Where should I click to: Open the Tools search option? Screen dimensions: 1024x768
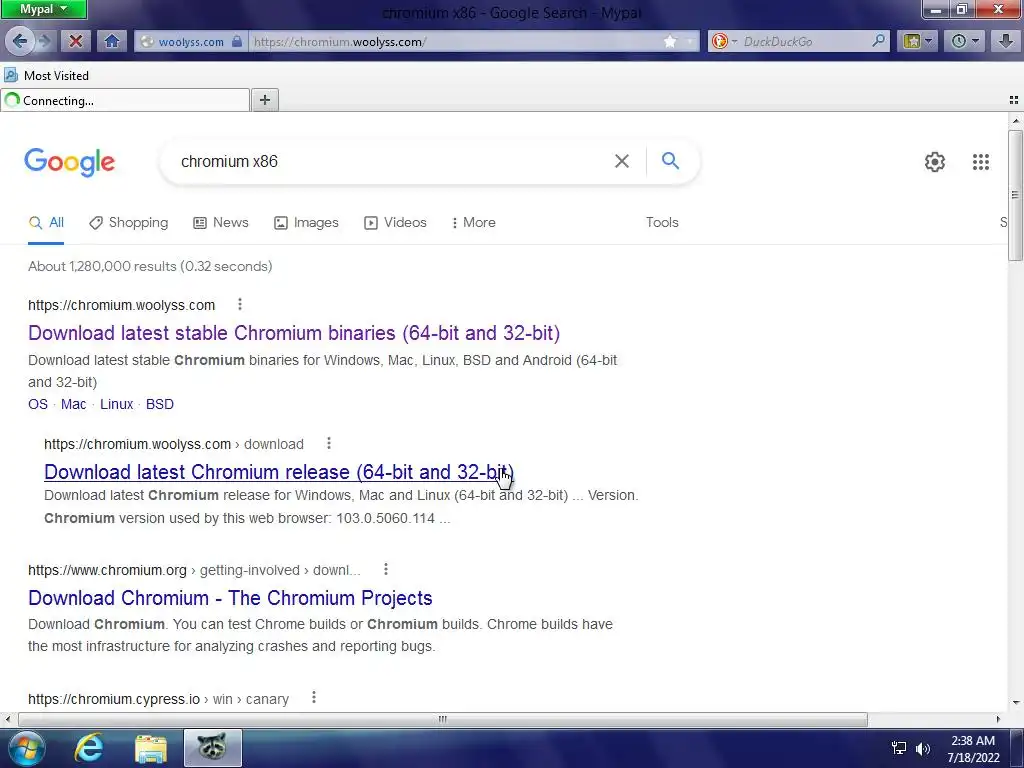[662, 223]
